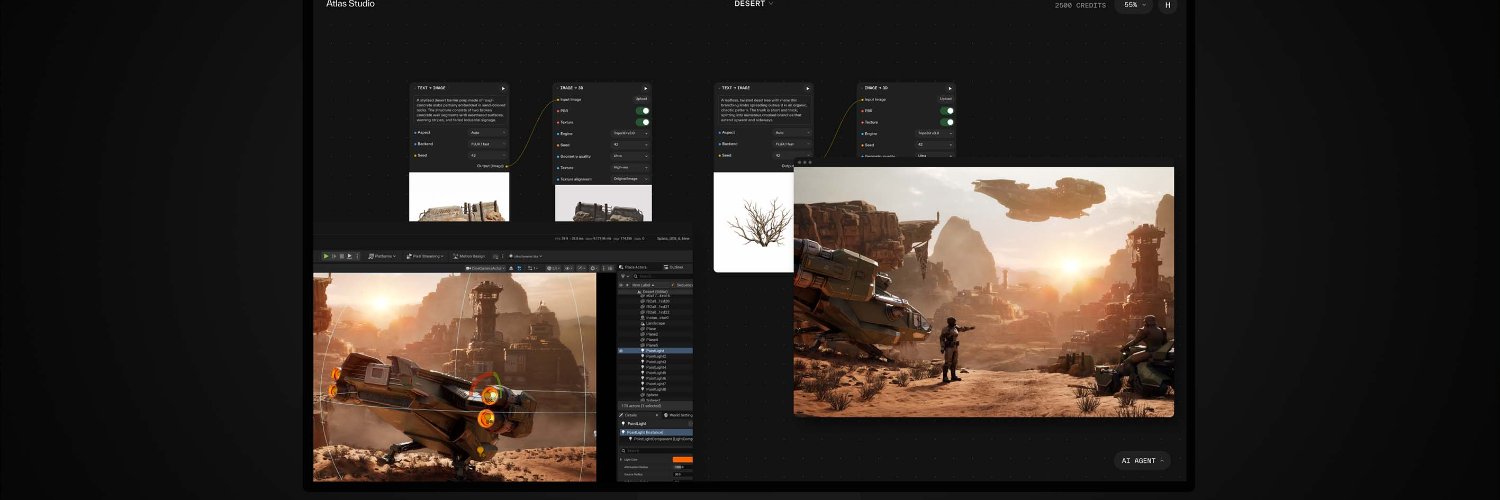Open the Engine dropdown in the dead tree Image → 3D node
This screenshot has height=500, width=1500.
(x=935, y=133)
